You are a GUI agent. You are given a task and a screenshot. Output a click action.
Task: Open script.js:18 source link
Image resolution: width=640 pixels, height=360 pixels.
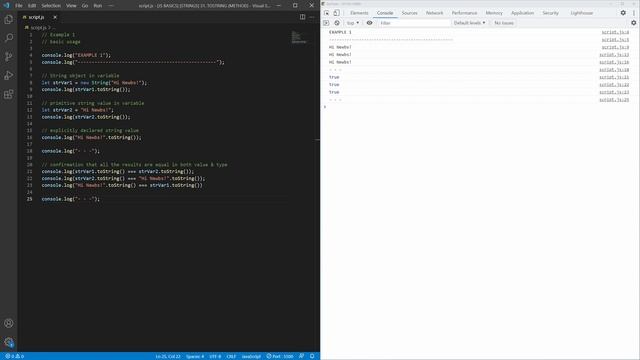[614, 70]
